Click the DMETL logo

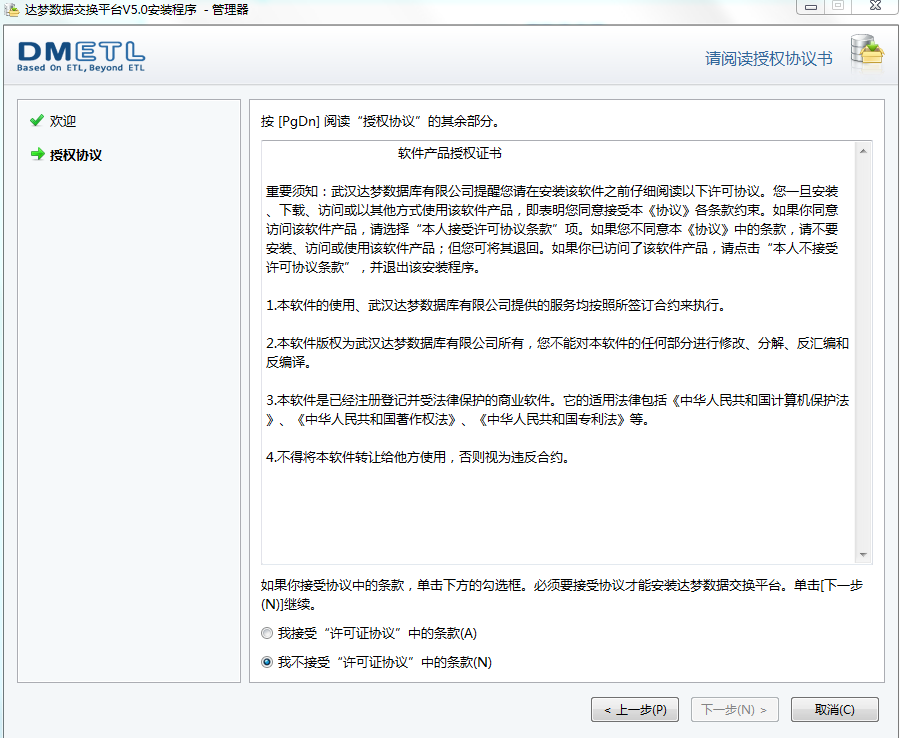tap(81, 56)
